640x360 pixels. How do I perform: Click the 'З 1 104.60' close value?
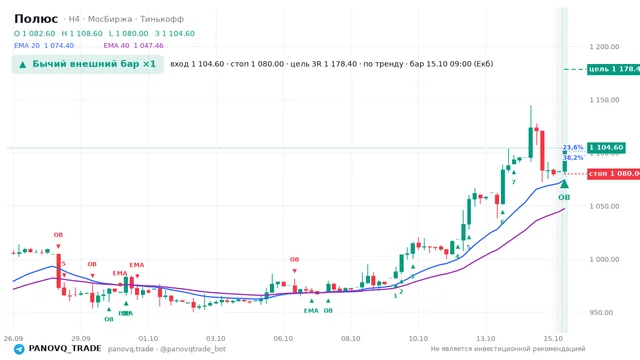175,33
